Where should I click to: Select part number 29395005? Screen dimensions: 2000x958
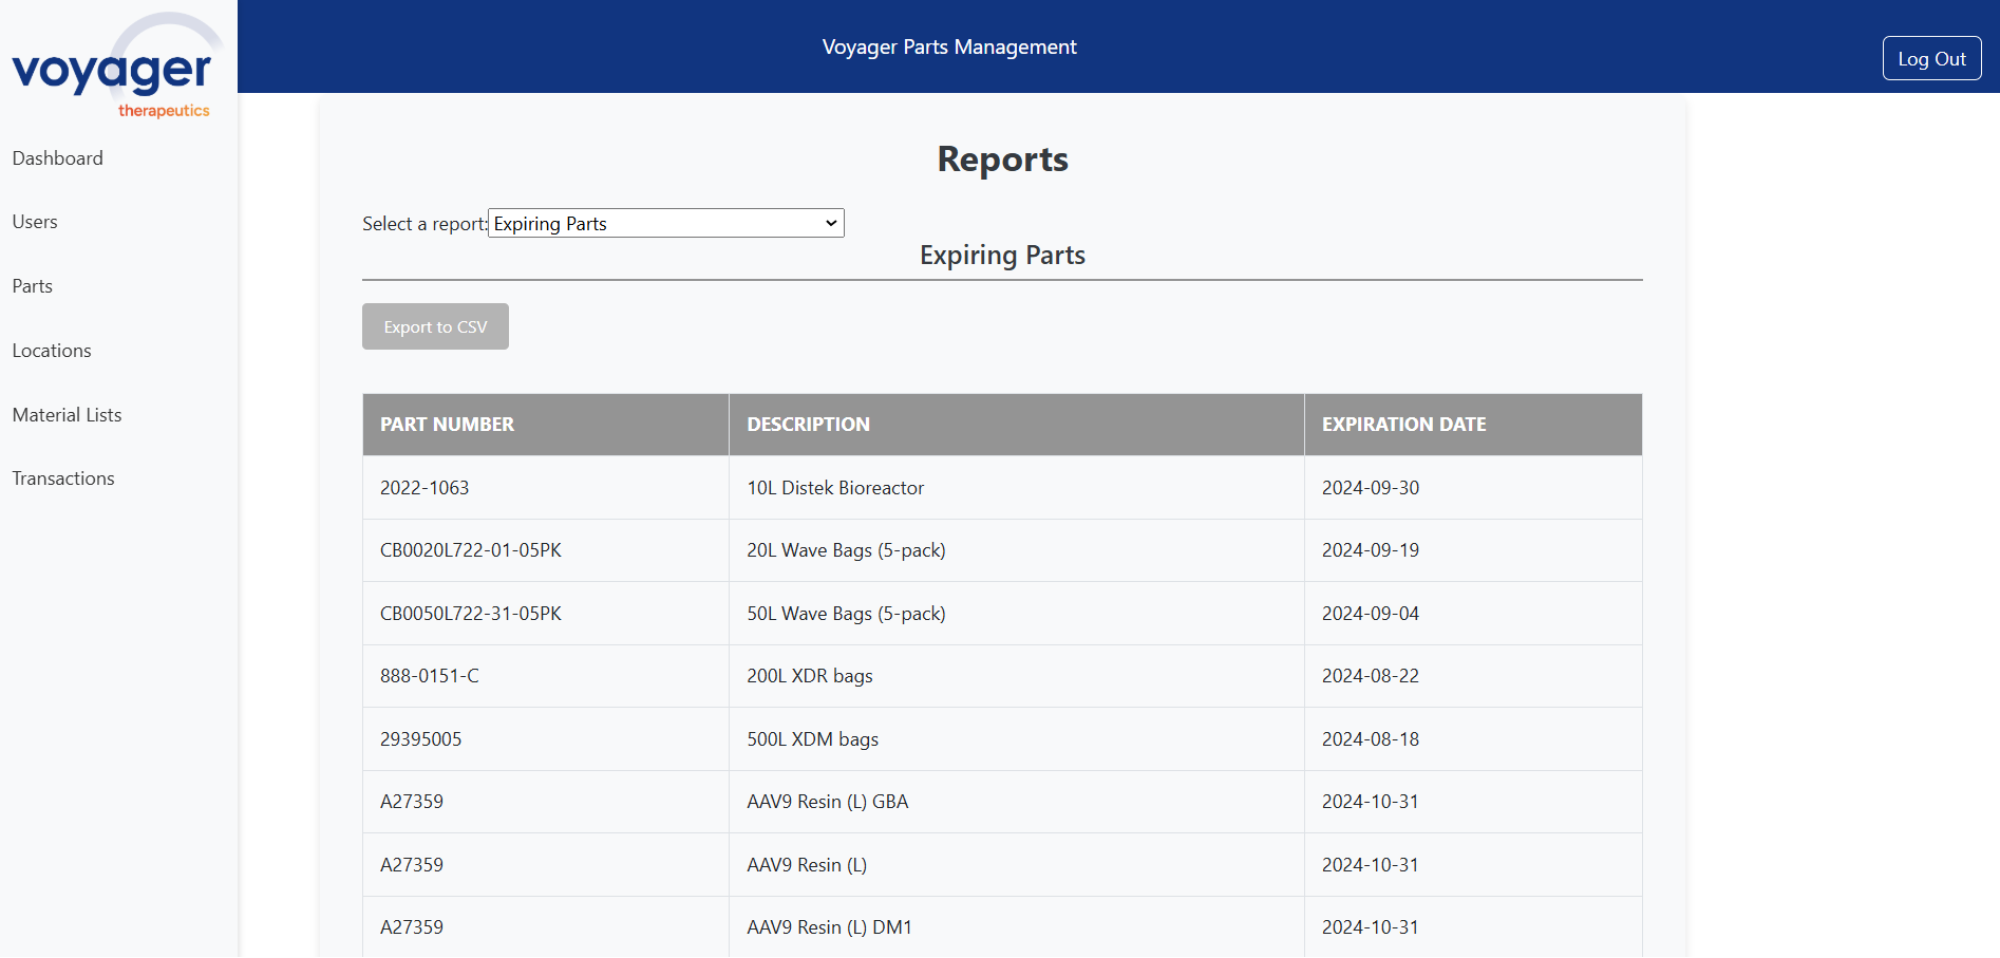[421, 740]
